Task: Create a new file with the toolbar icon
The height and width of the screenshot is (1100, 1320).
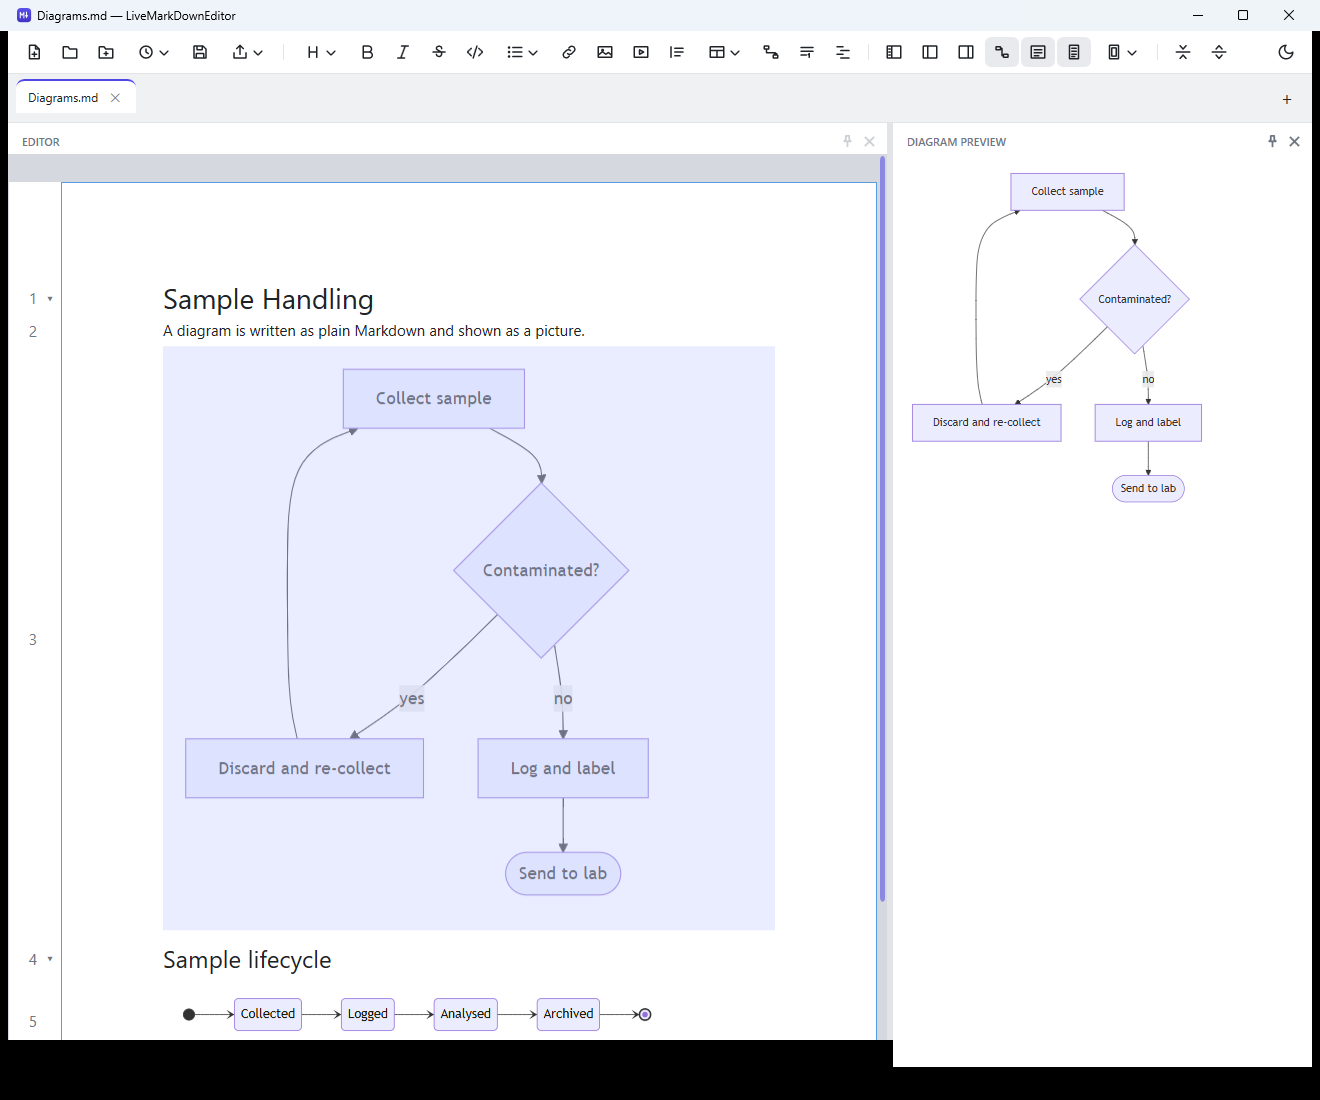Action: click(x=34, y=52)
